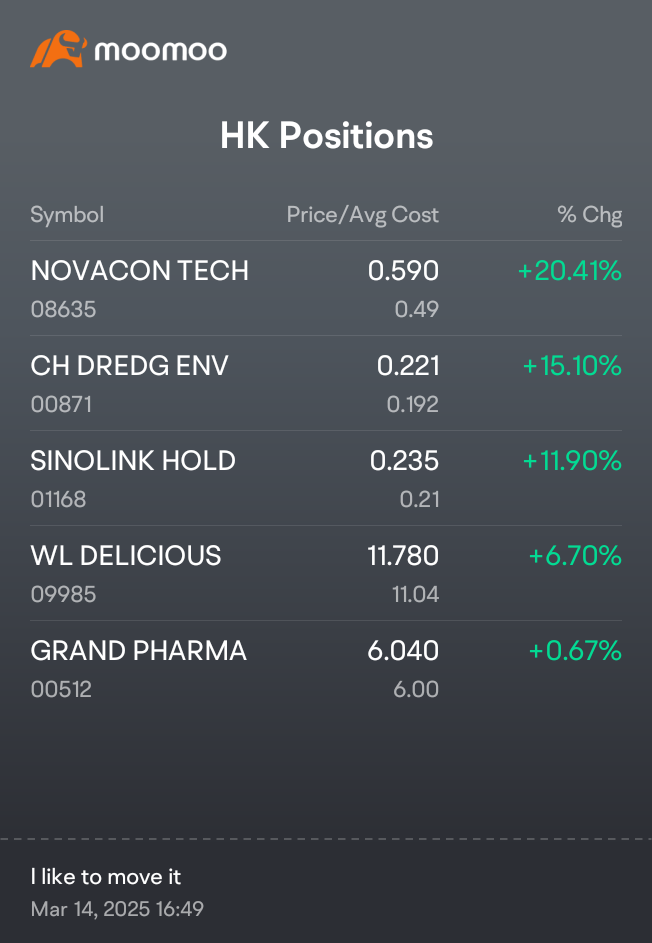652x943 pixels.
Task: Open the WL DELICIOUS position
Action: coord(326,573)
